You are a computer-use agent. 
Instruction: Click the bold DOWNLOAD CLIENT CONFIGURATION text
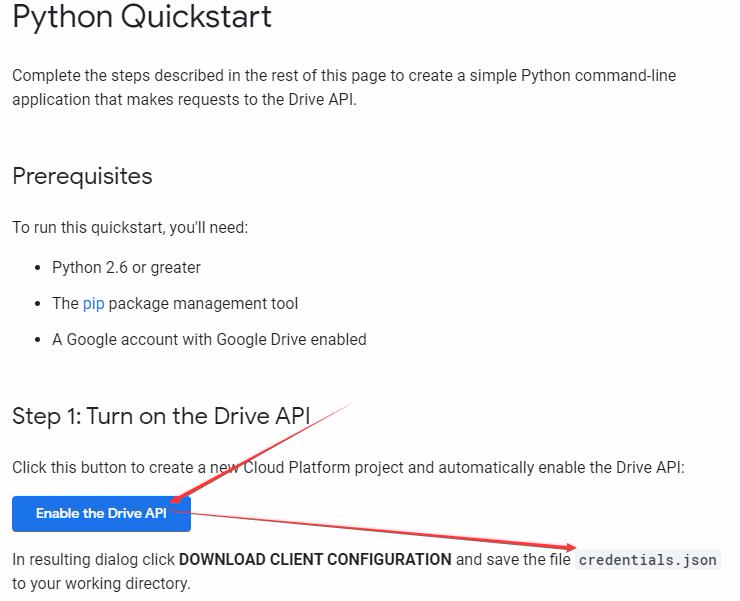click(315, 559)
